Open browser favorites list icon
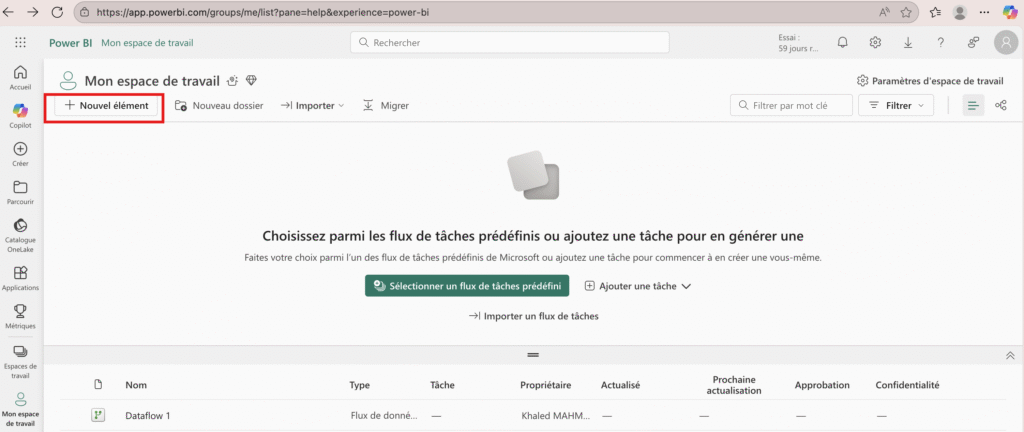 (935, 12)
